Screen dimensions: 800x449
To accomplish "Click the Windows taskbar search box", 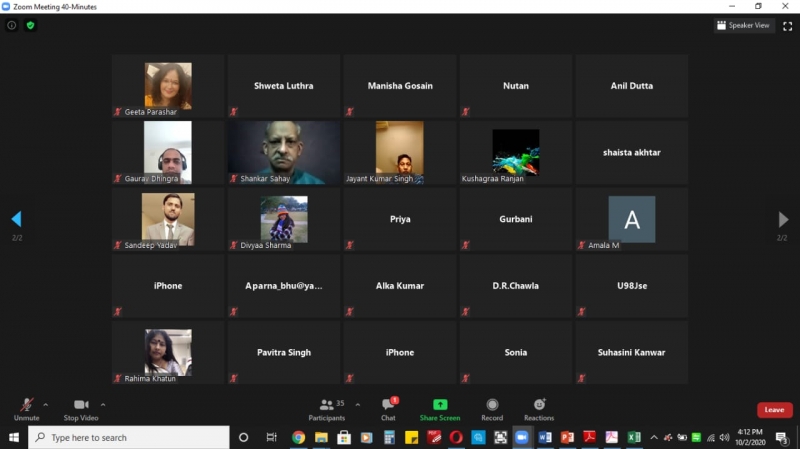I will point(130,437).
